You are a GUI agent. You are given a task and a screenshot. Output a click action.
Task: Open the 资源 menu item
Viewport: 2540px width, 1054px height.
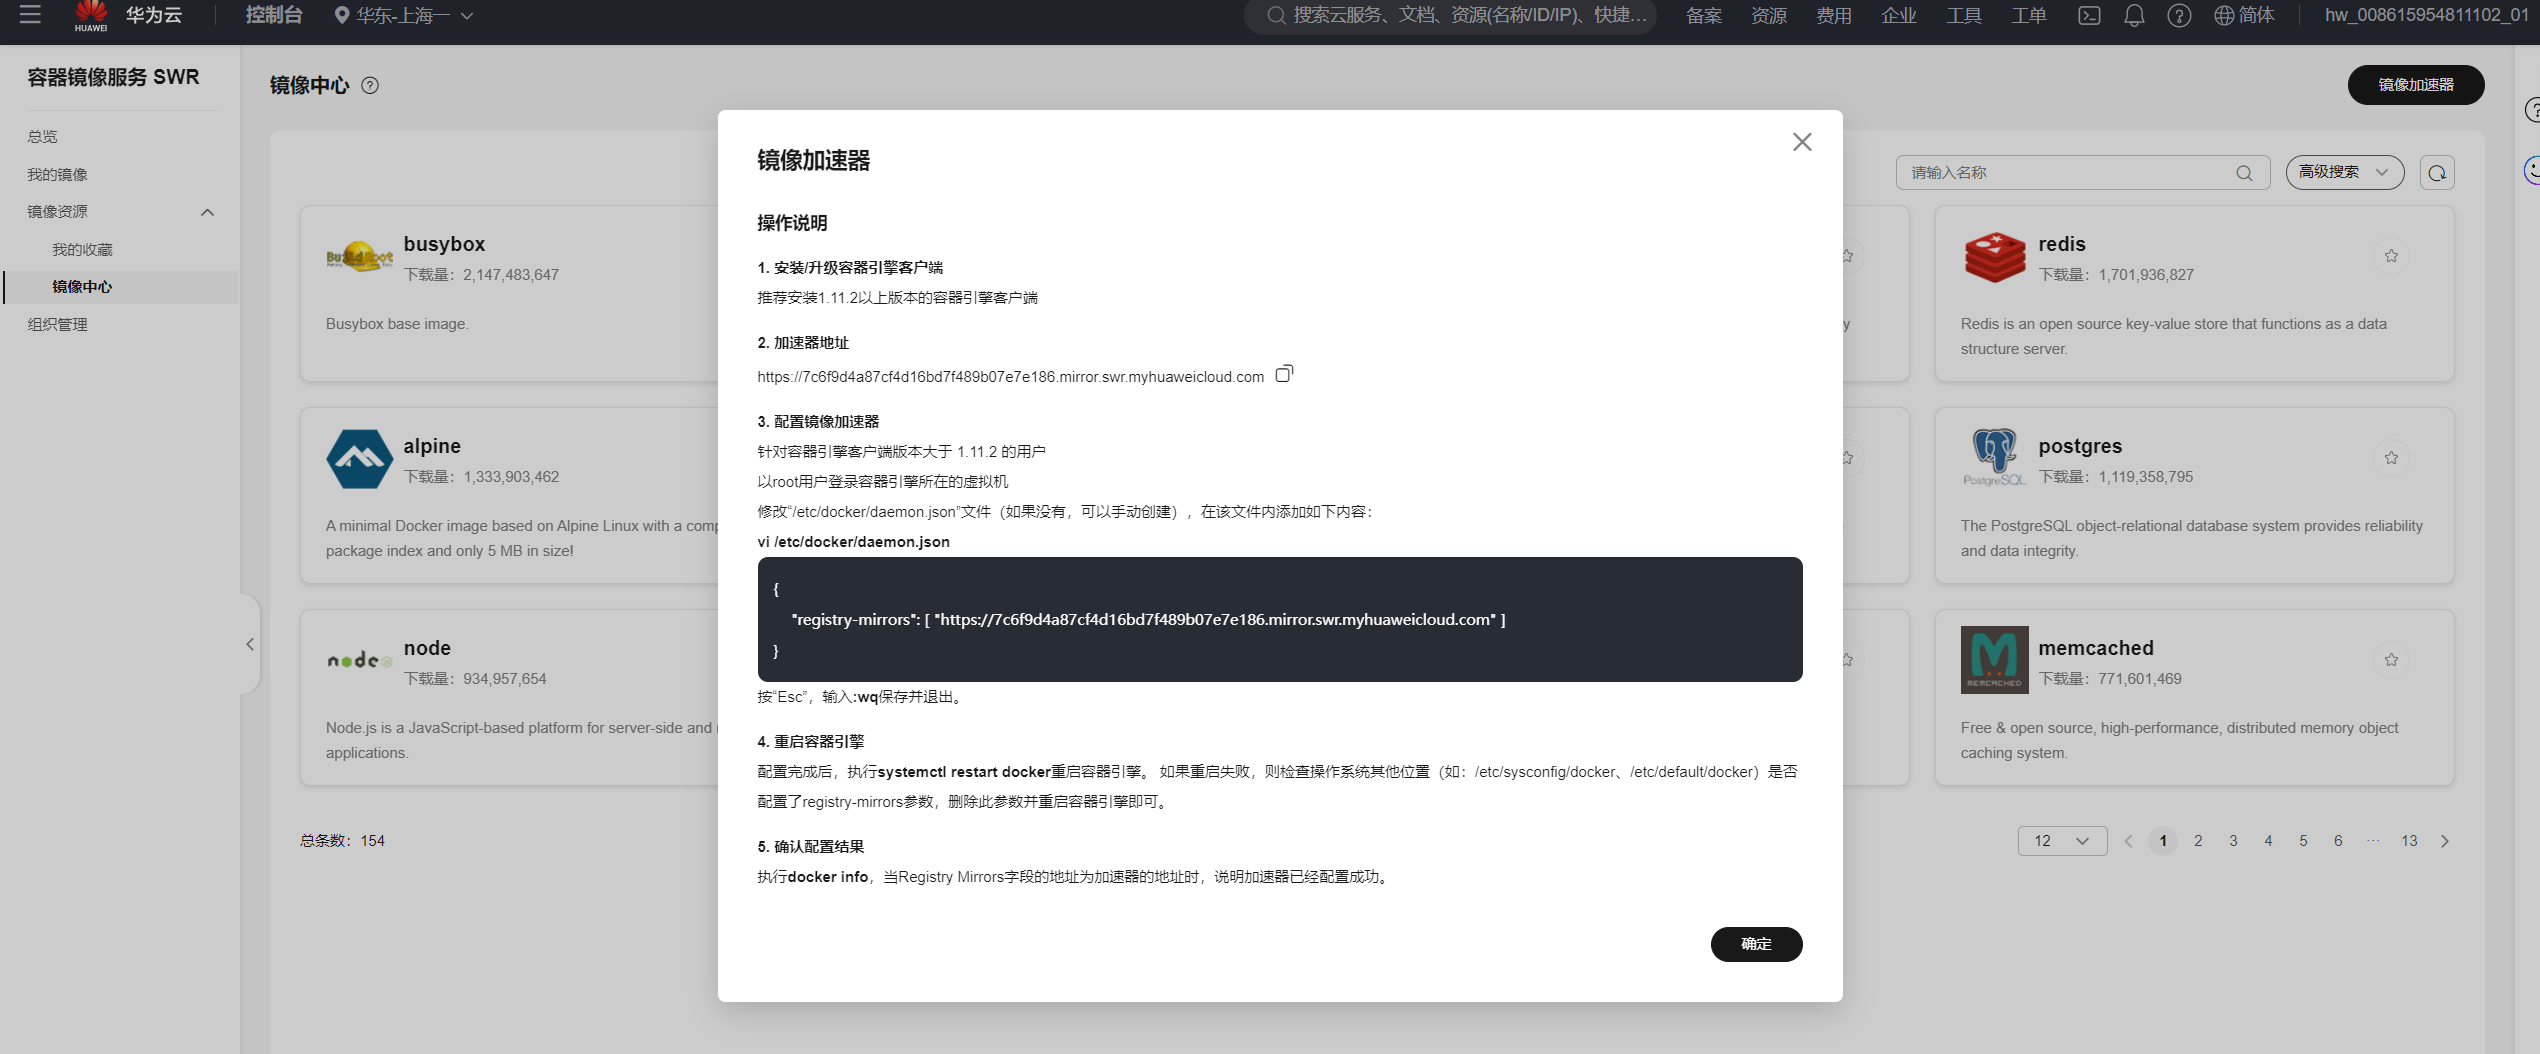click(1768, 16)
